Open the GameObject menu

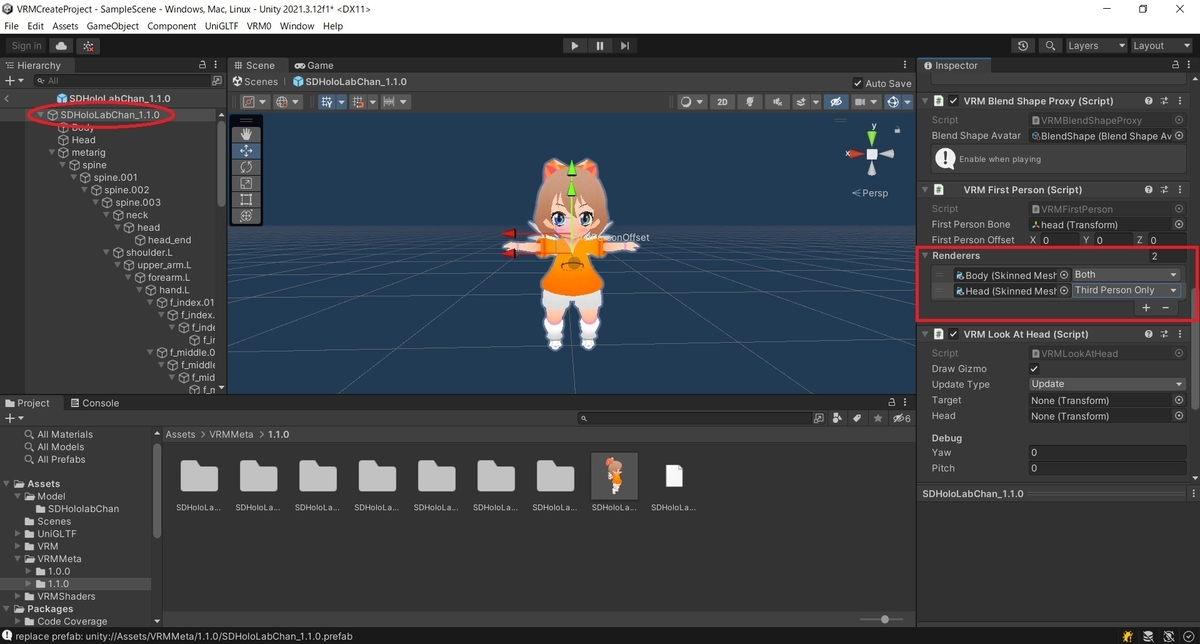tap(113, 26)
